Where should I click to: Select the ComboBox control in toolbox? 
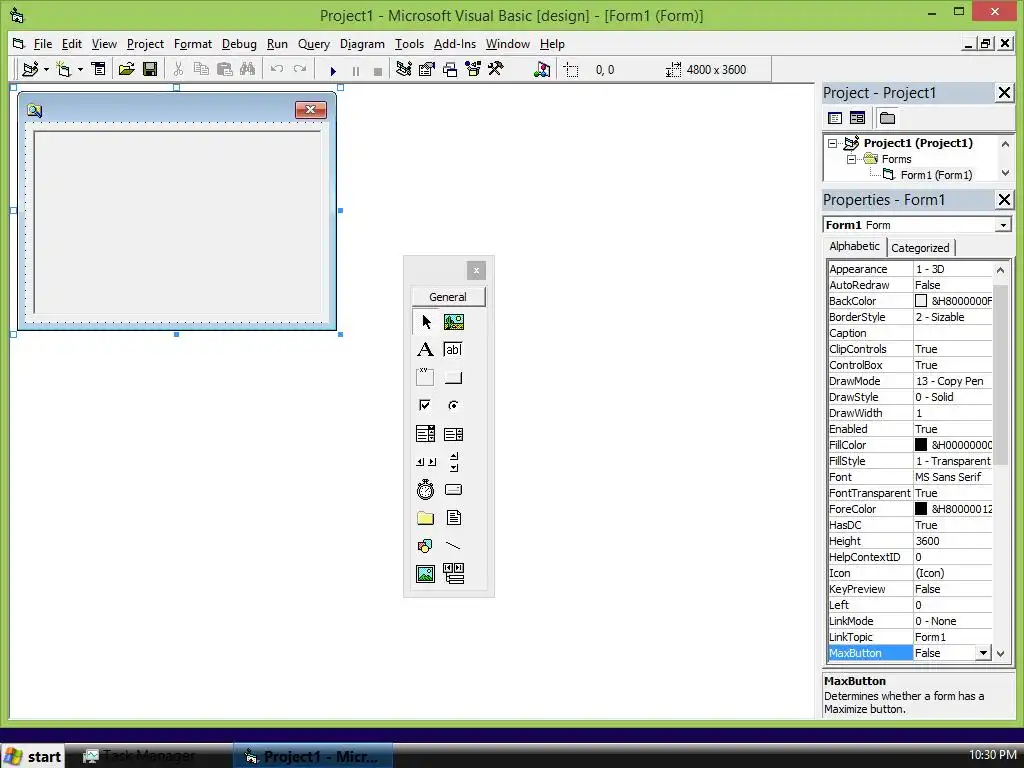tap(425, 434)
